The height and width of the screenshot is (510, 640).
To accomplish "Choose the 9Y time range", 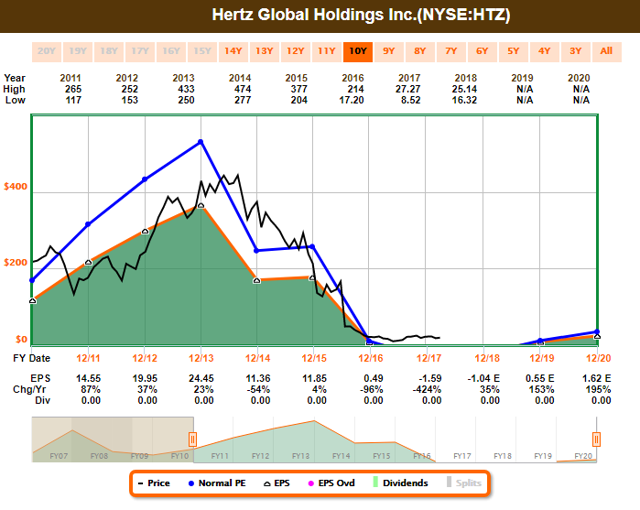I will [389, 51].
